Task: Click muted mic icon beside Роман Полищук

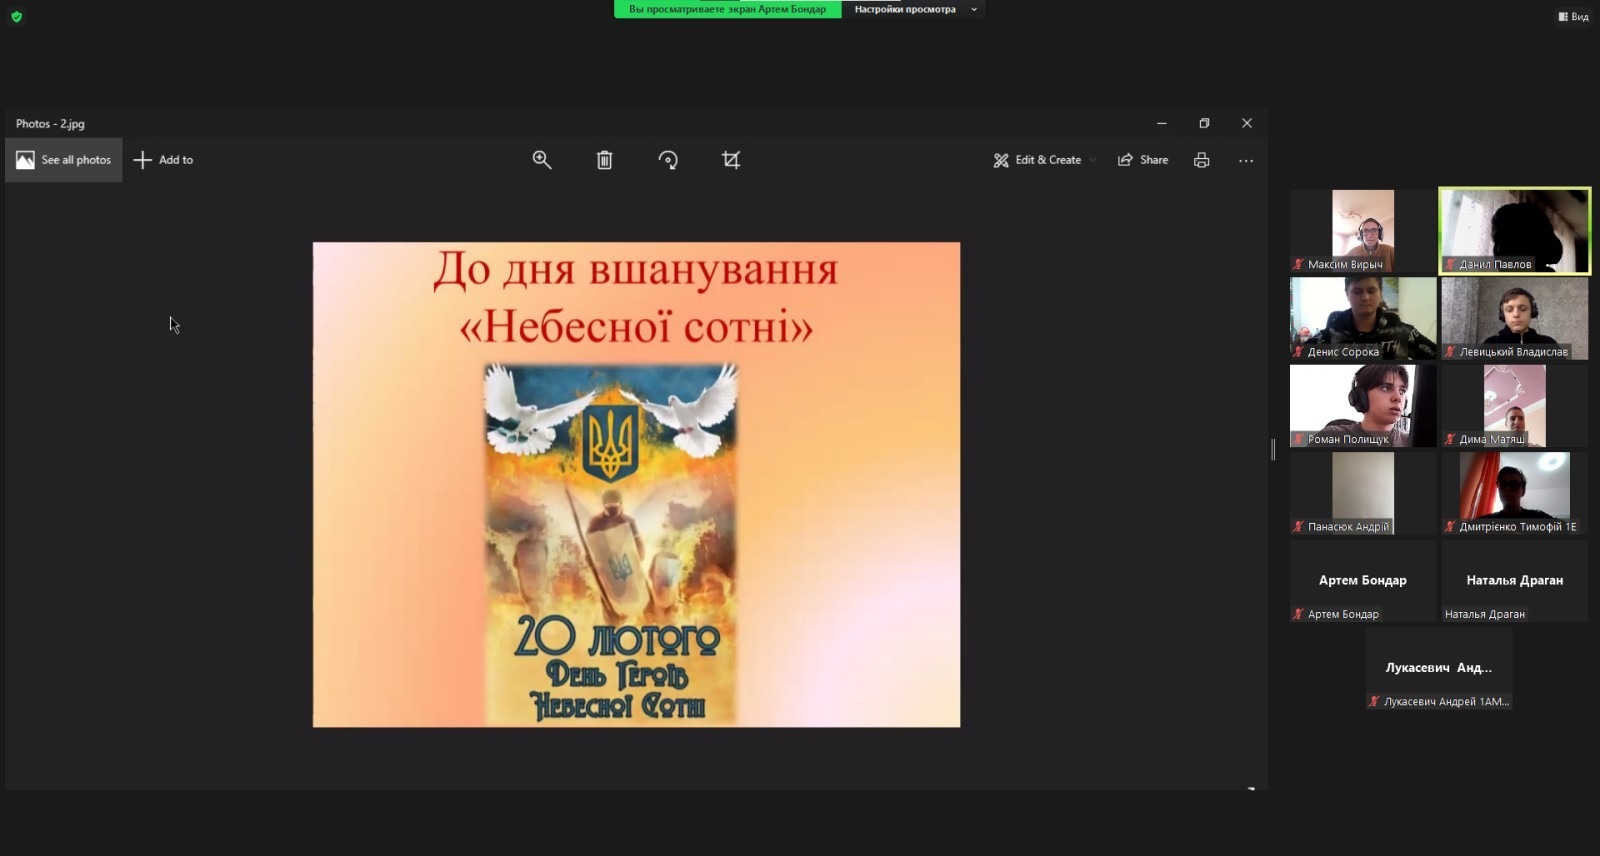Action: pos(1298,439)
